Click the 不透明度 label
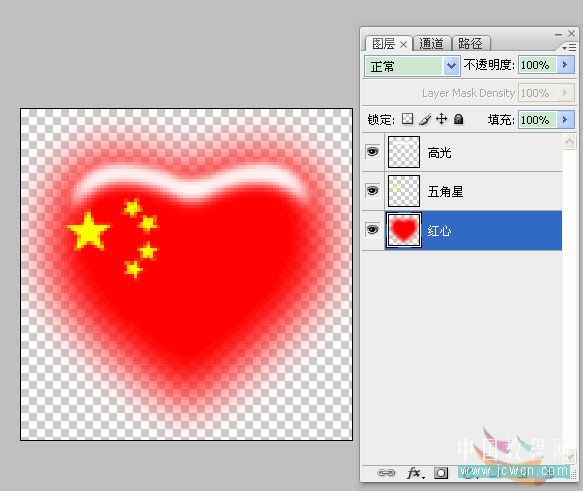 coord(489,65)
